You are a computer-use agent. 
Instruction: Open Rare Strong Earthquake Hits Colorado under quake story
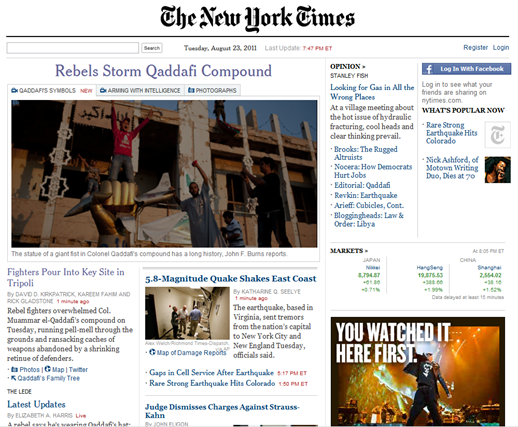[x=212, y=383]
